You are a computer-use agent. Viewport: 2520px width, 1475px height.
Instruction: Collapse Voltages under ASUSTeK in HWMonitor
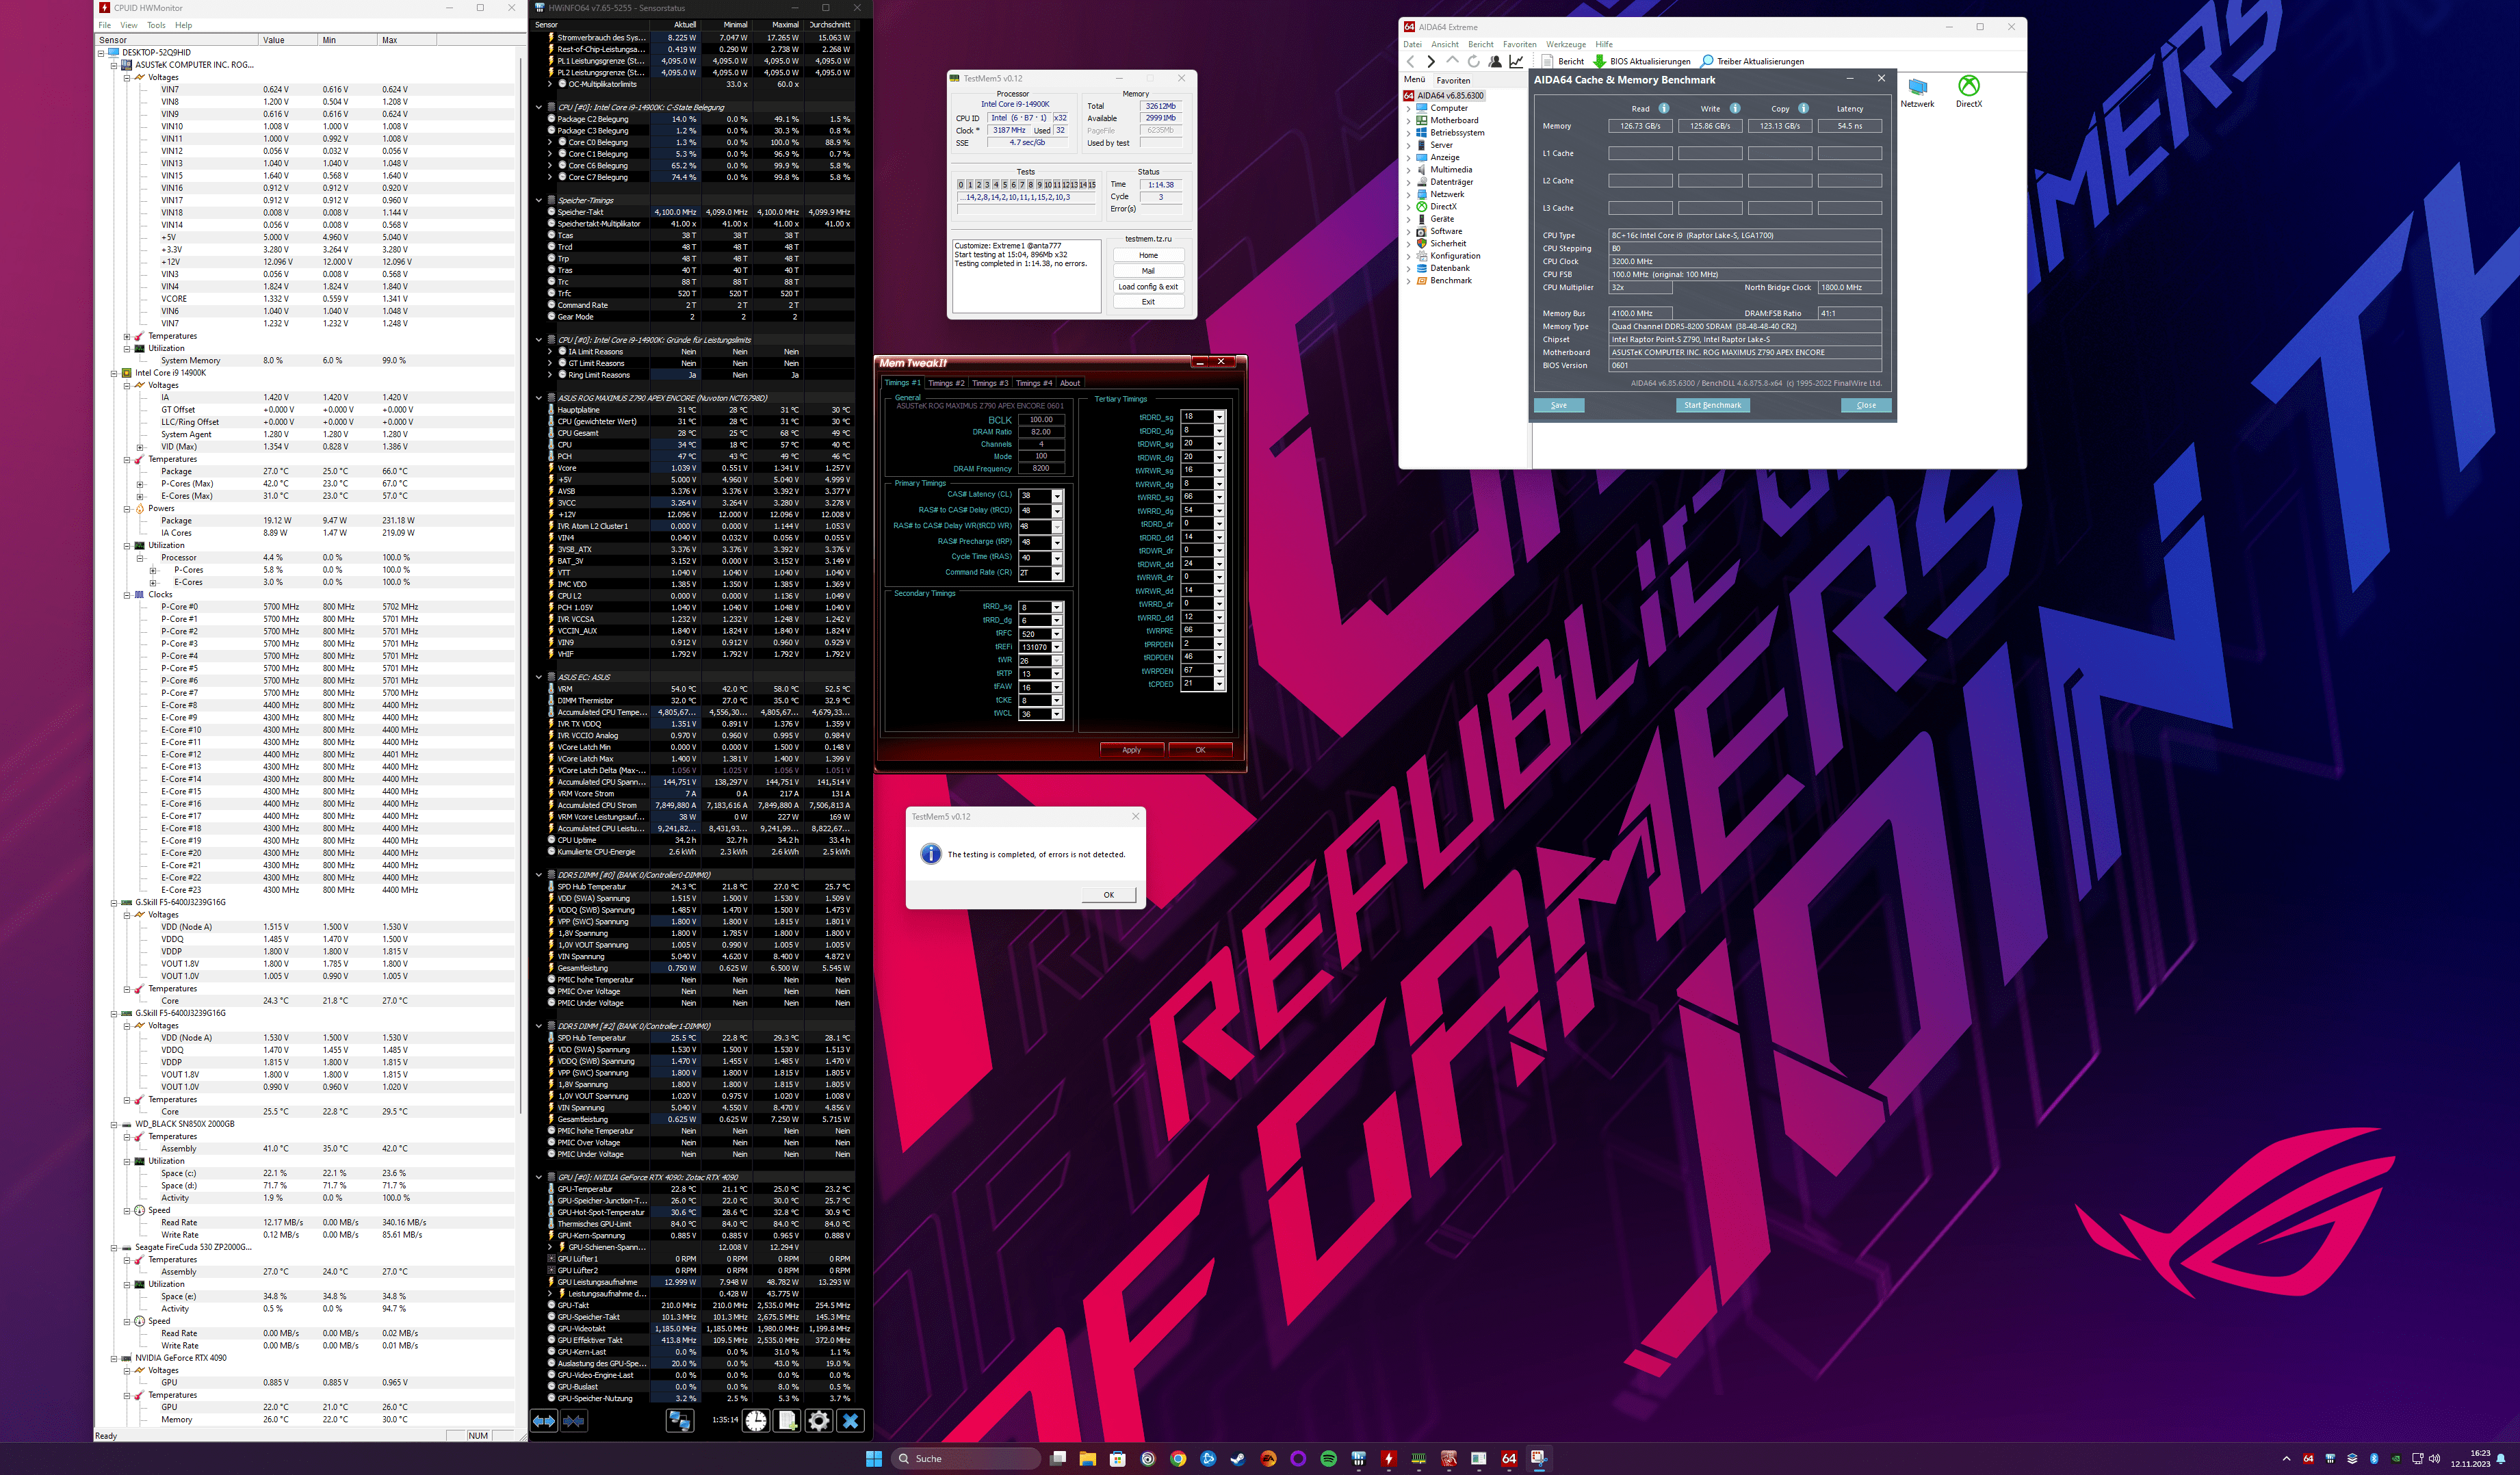pyautogui.click(x=127, y=77)
